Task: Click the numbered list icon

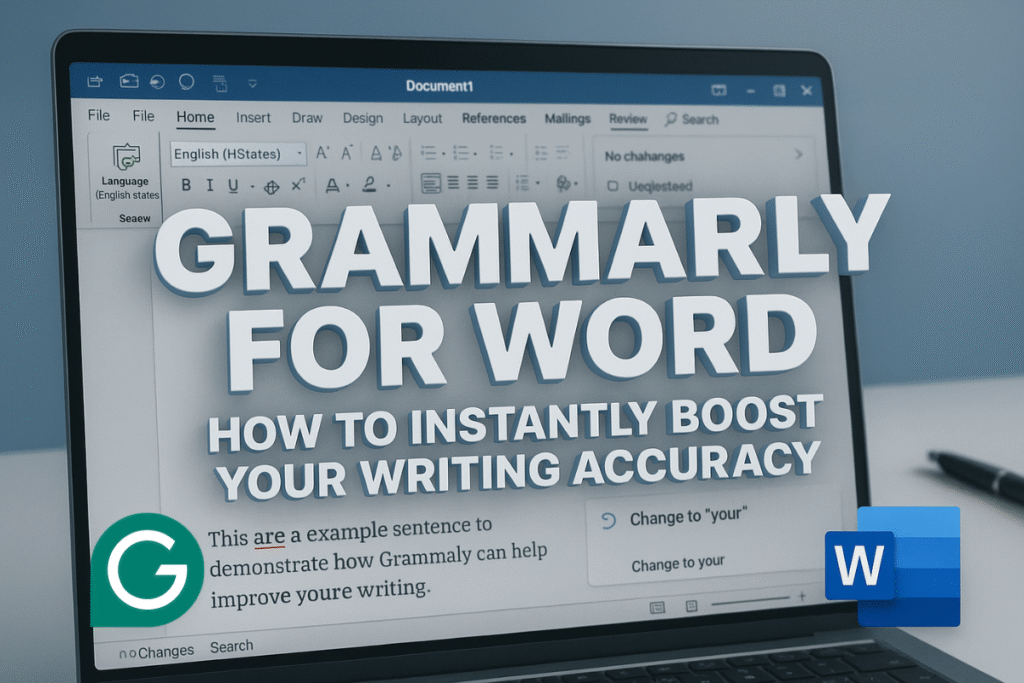Action: pyautogui.click(x=461, y=153)
